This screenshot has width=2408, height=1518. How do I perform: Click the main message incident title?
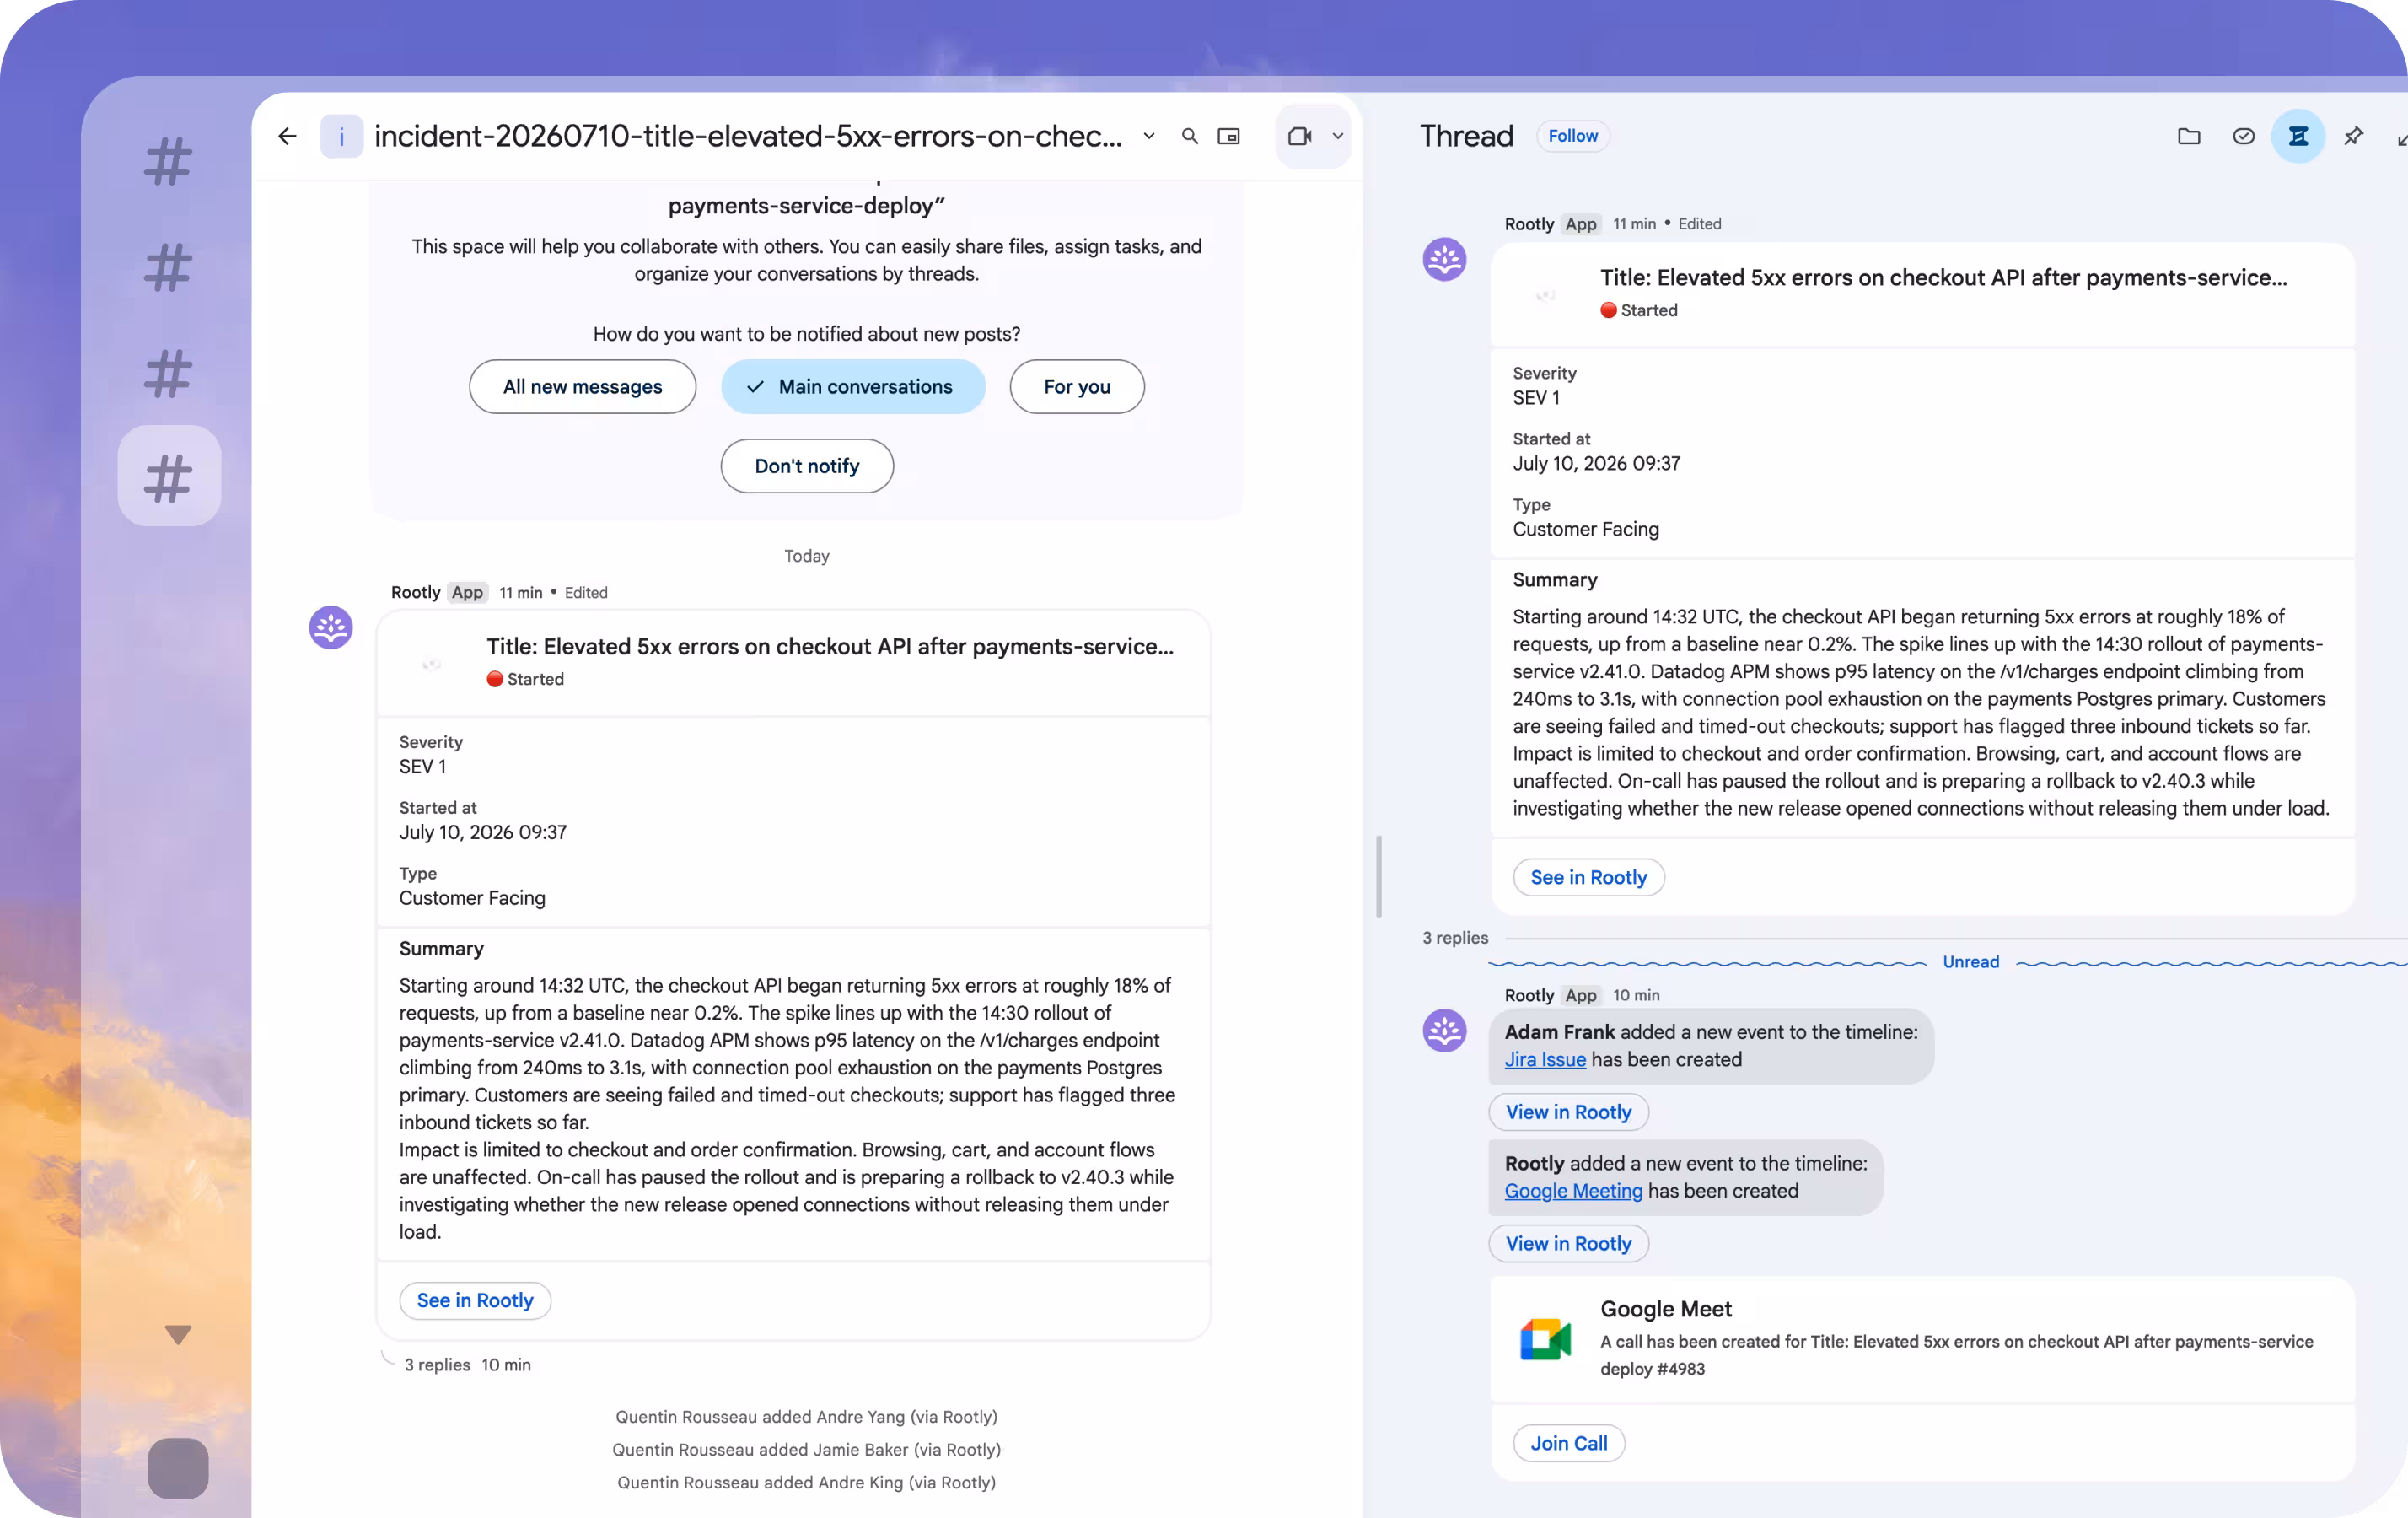(x=830, y=646)
